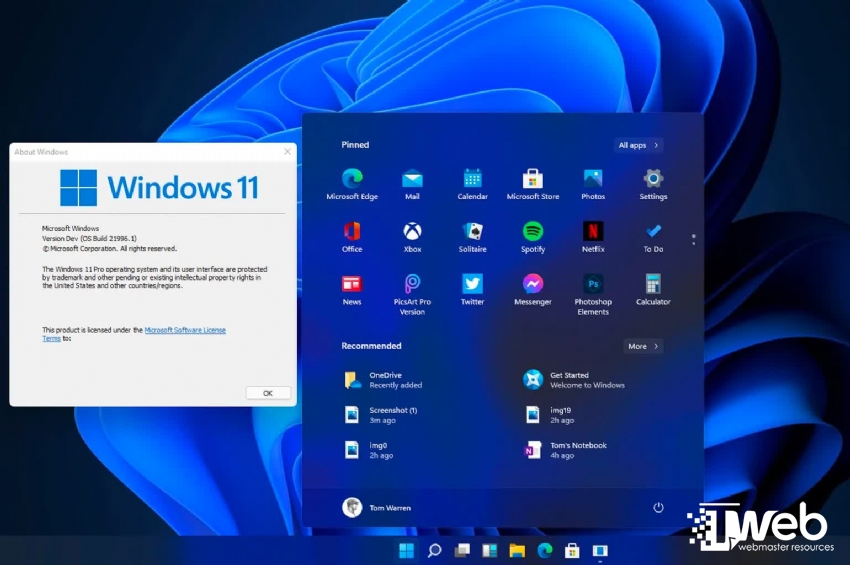Open recommended file img0
Viewport: 850px width, 565px height.
pyautogui.click(x=369, y=450)
